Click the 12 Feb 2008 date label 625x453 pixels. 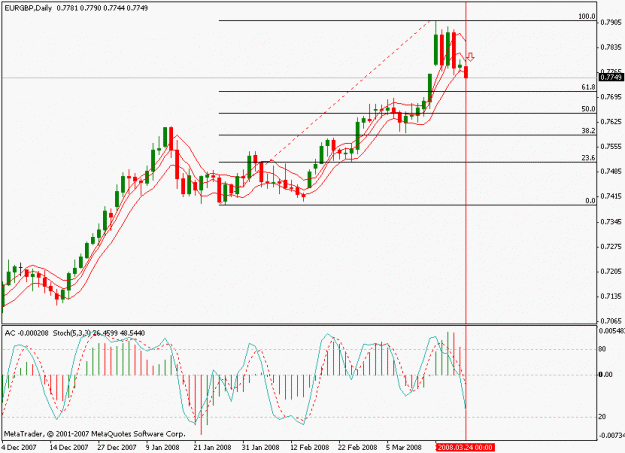309,447
